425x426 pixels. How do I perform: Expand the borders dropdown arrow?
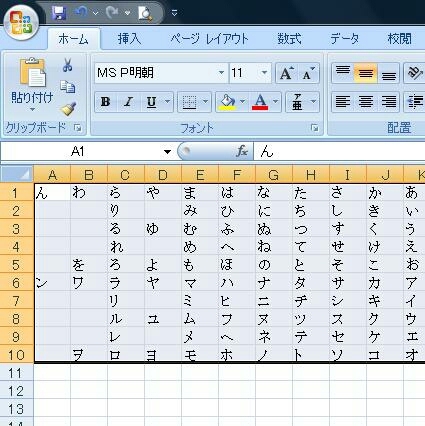coord(205,102)
